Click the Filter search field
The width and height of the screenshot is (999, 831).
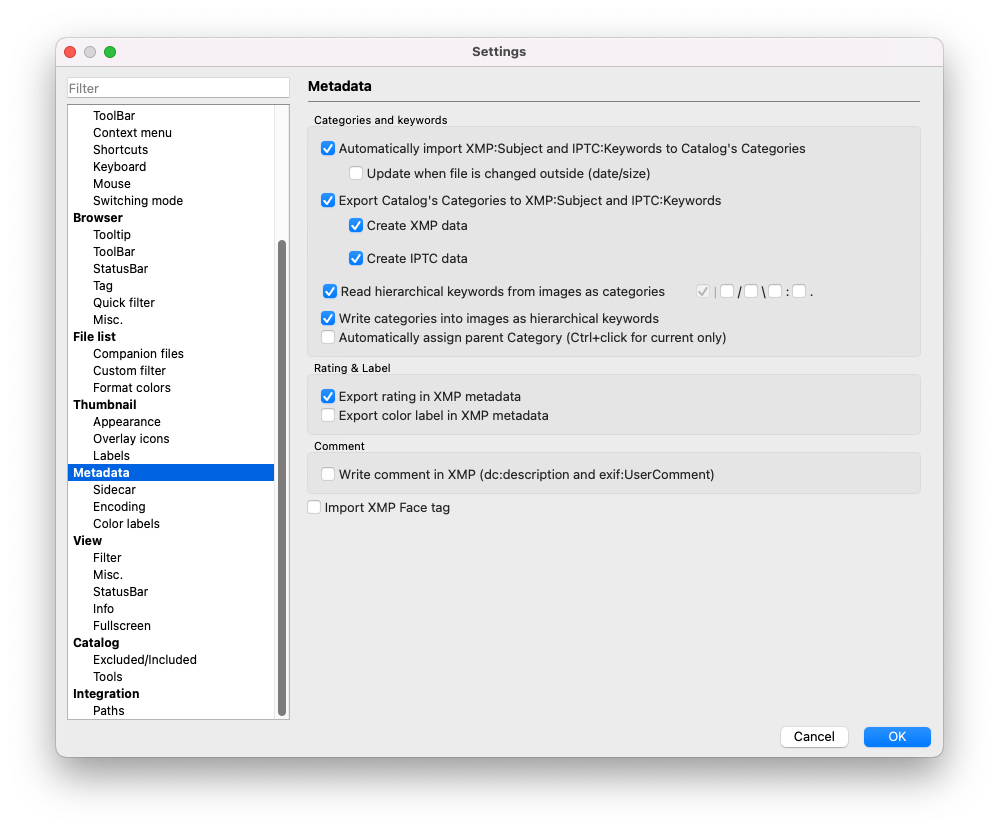178,88
